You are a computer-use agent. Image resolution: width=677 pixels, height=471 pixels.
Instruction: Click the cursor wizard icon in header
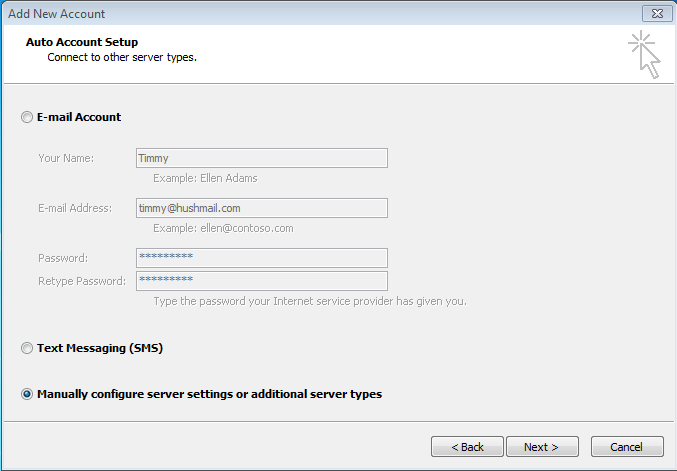tap(644, 54)
